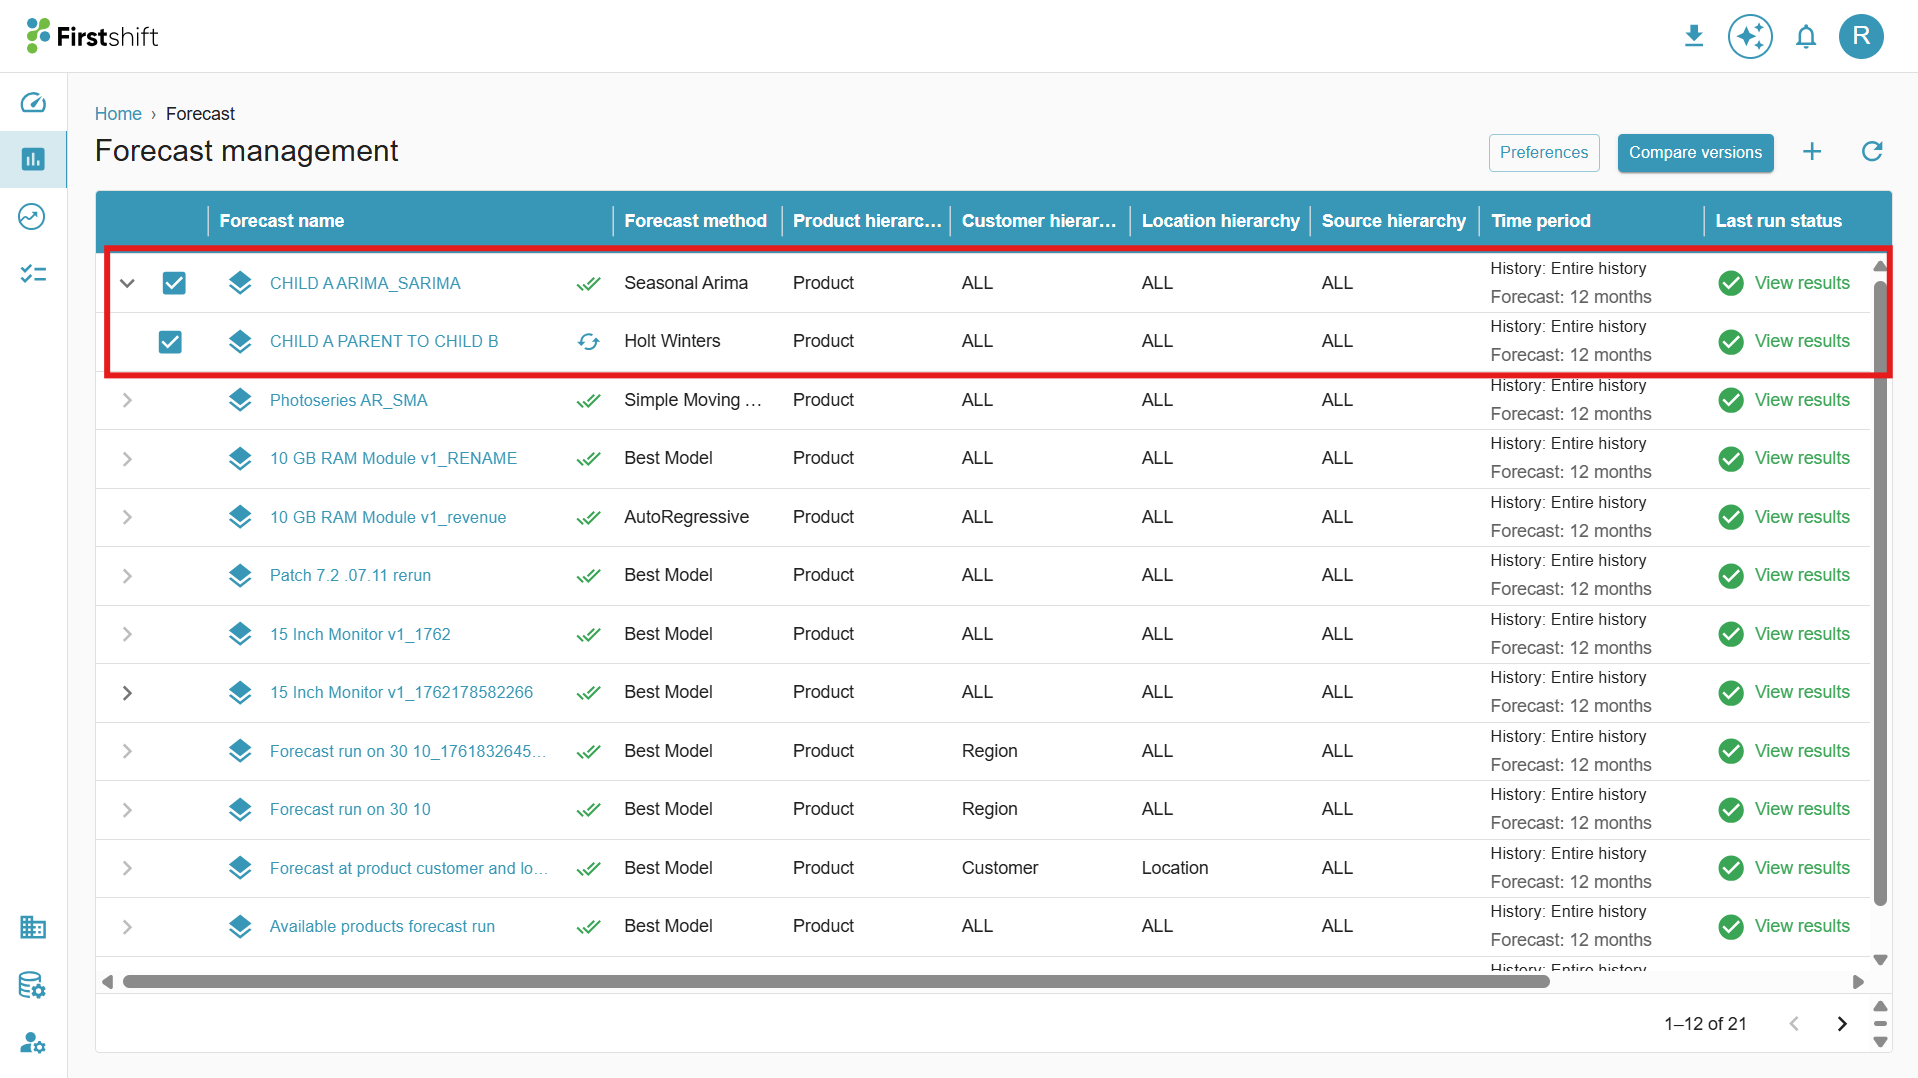View results for Forecast at product customer row
Screen dimensions: 1918x1078
1802,868
